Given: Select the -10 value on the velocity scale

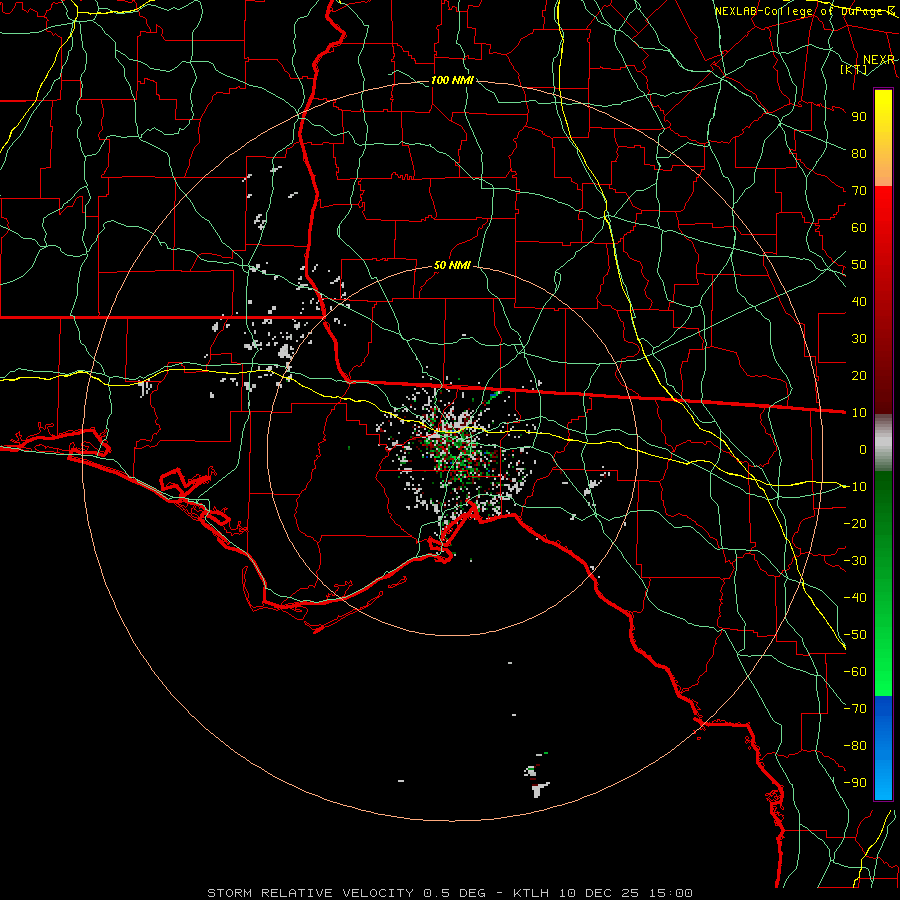Looking at the screenshot, I should coord(855,487).
